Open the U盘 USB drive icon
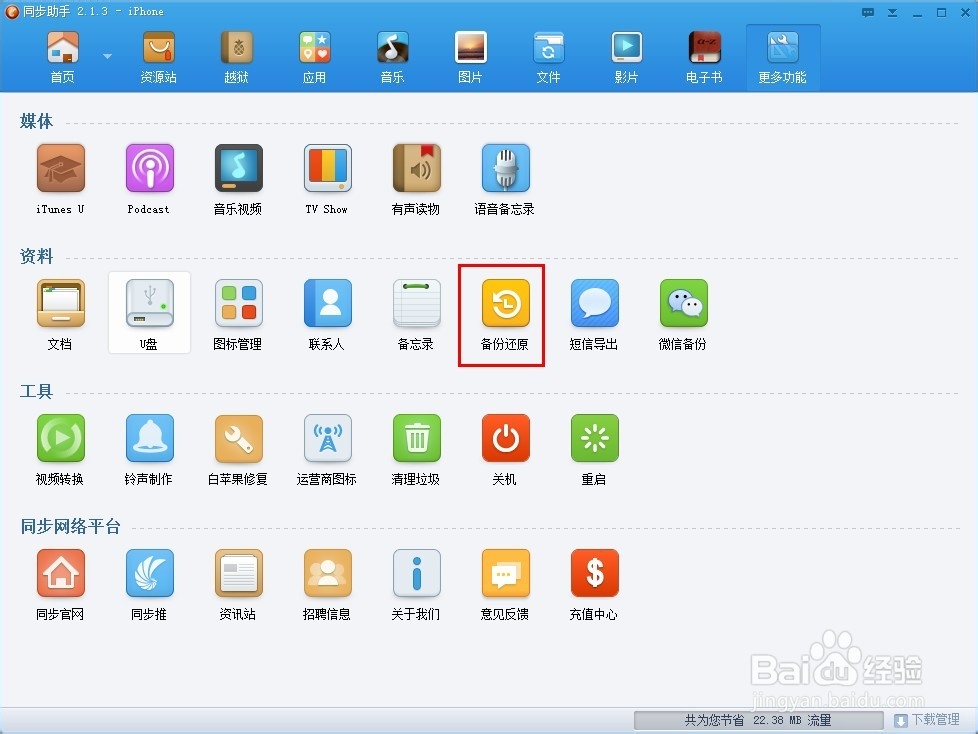Image resolution: width=978 pixels, height=734 pixels. (150, 303)
